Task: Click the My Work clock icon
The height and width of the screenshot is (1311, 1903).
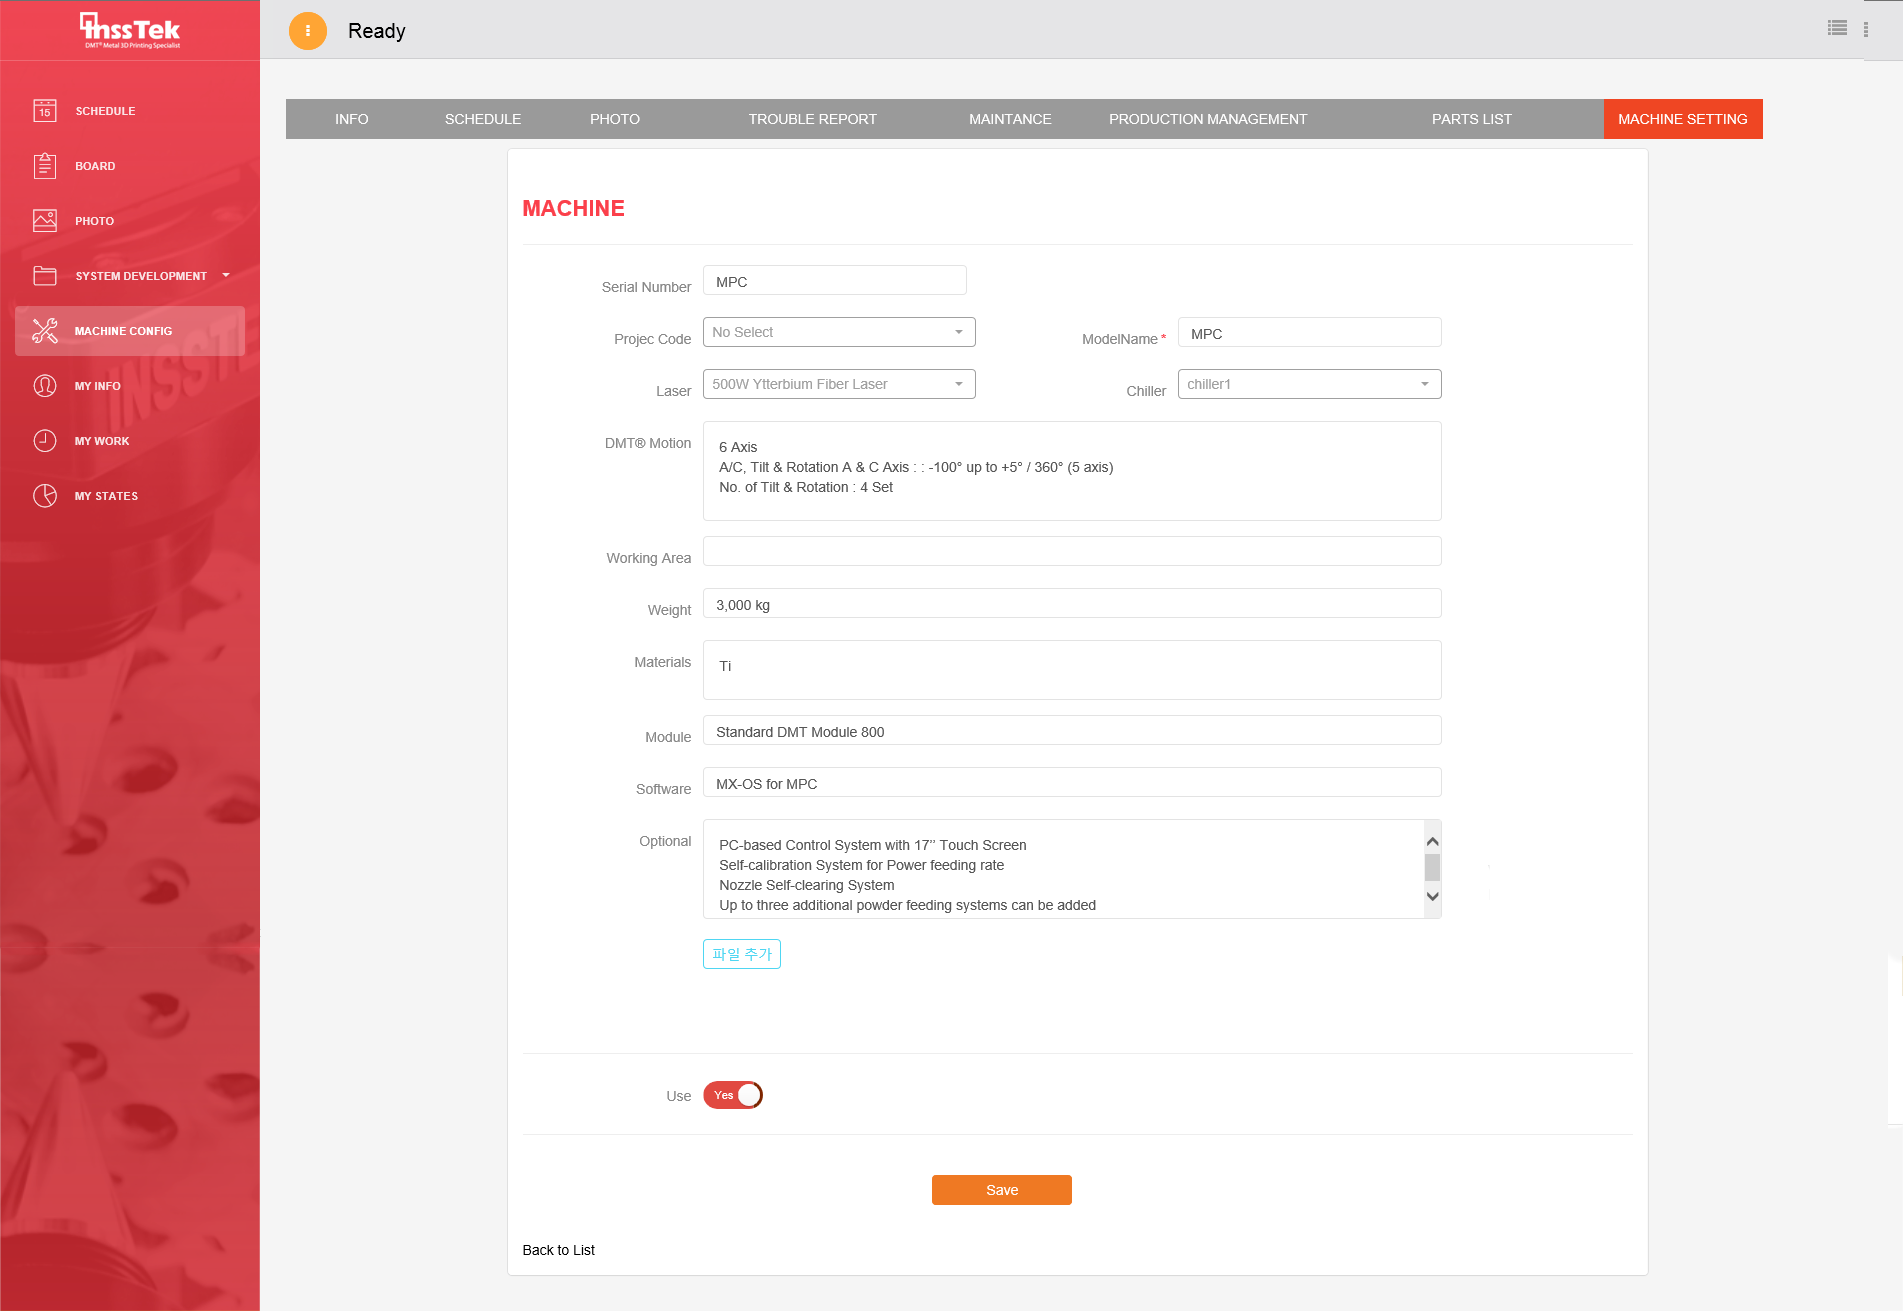Action: 45,441
